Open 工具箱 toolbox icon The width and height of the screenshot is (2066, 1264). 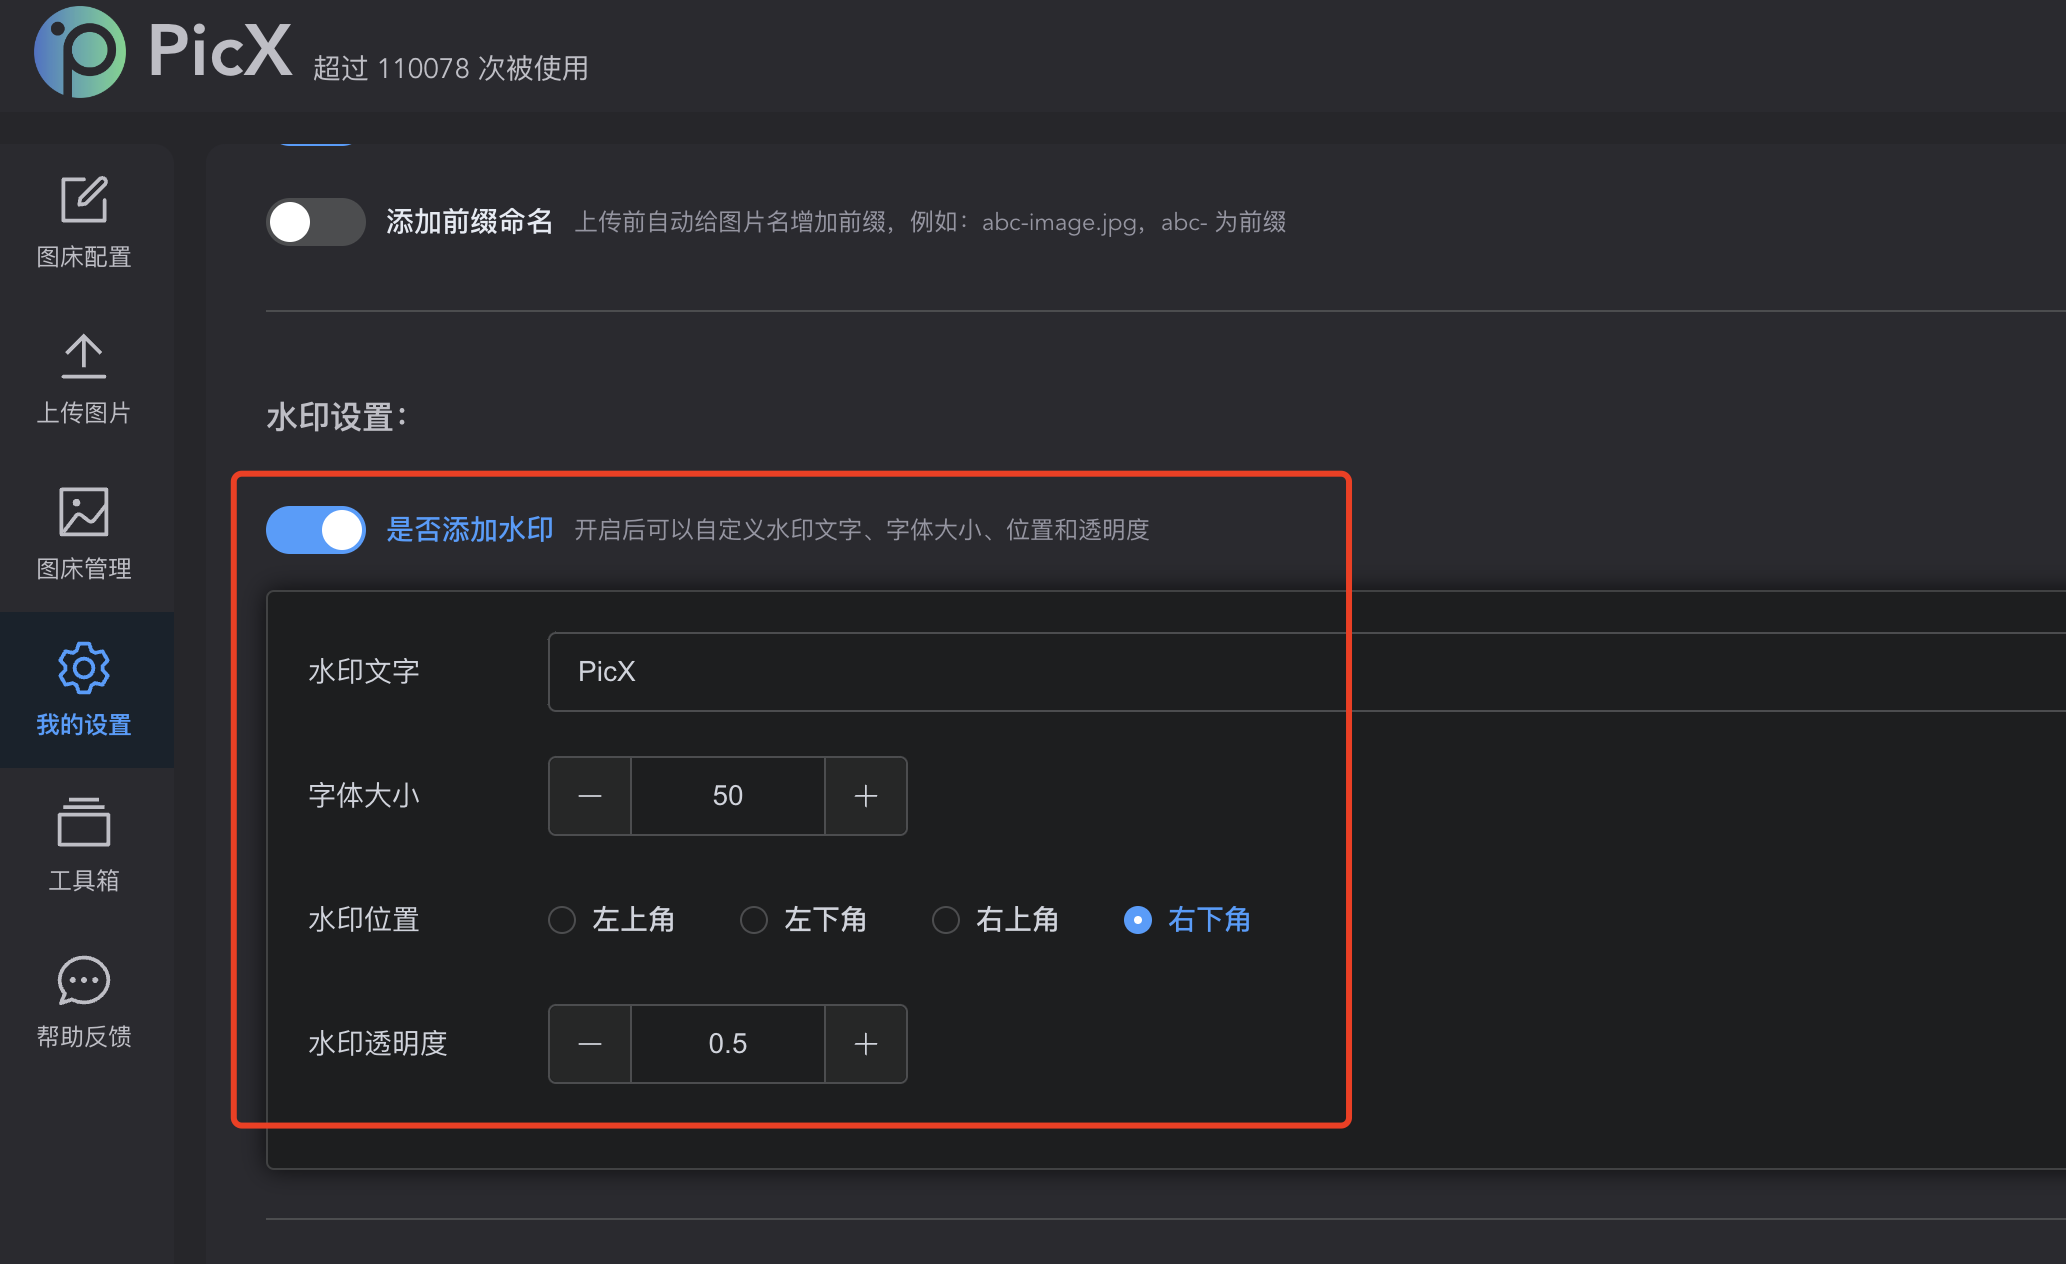(x=84, y=823)
